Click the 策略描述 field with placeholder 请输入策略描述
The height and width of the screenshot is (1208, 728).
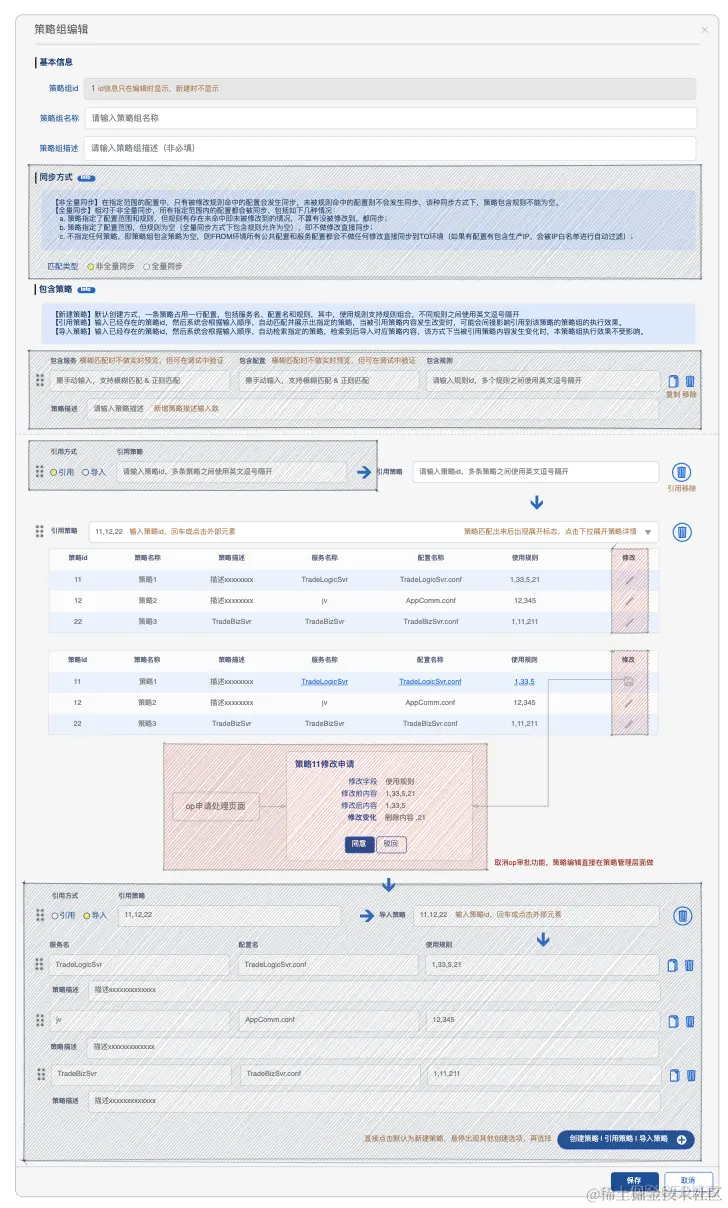[x=373, y=408]
